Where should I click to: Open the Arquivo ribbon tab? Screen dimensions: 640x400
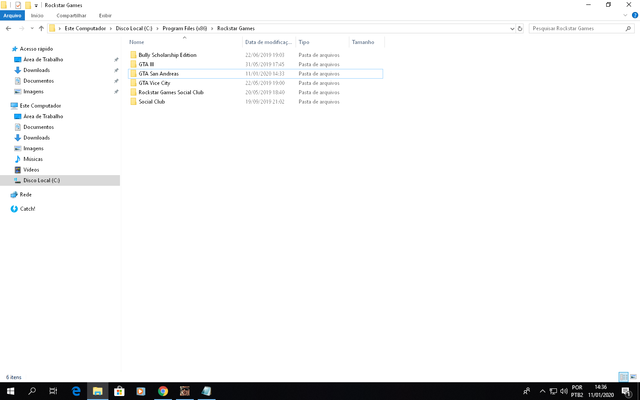[x=12, y=16]
